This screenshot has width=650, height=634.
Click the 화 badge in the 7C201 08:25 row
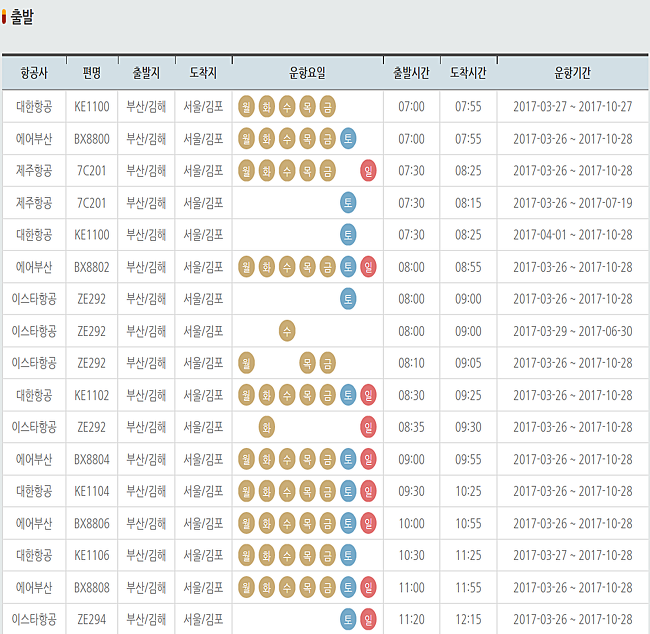click(267, 170)
